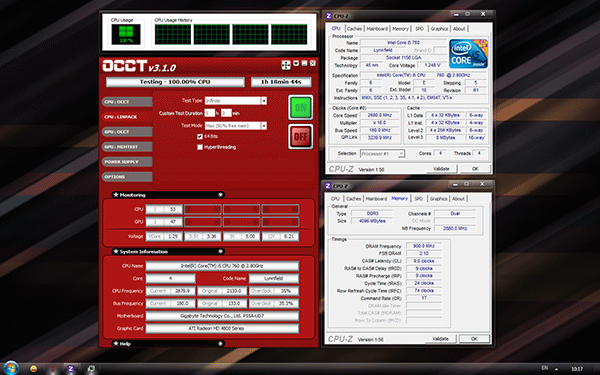Click the Z icon in bottom CPU-Z titlebar

click(x=328, y=186)
